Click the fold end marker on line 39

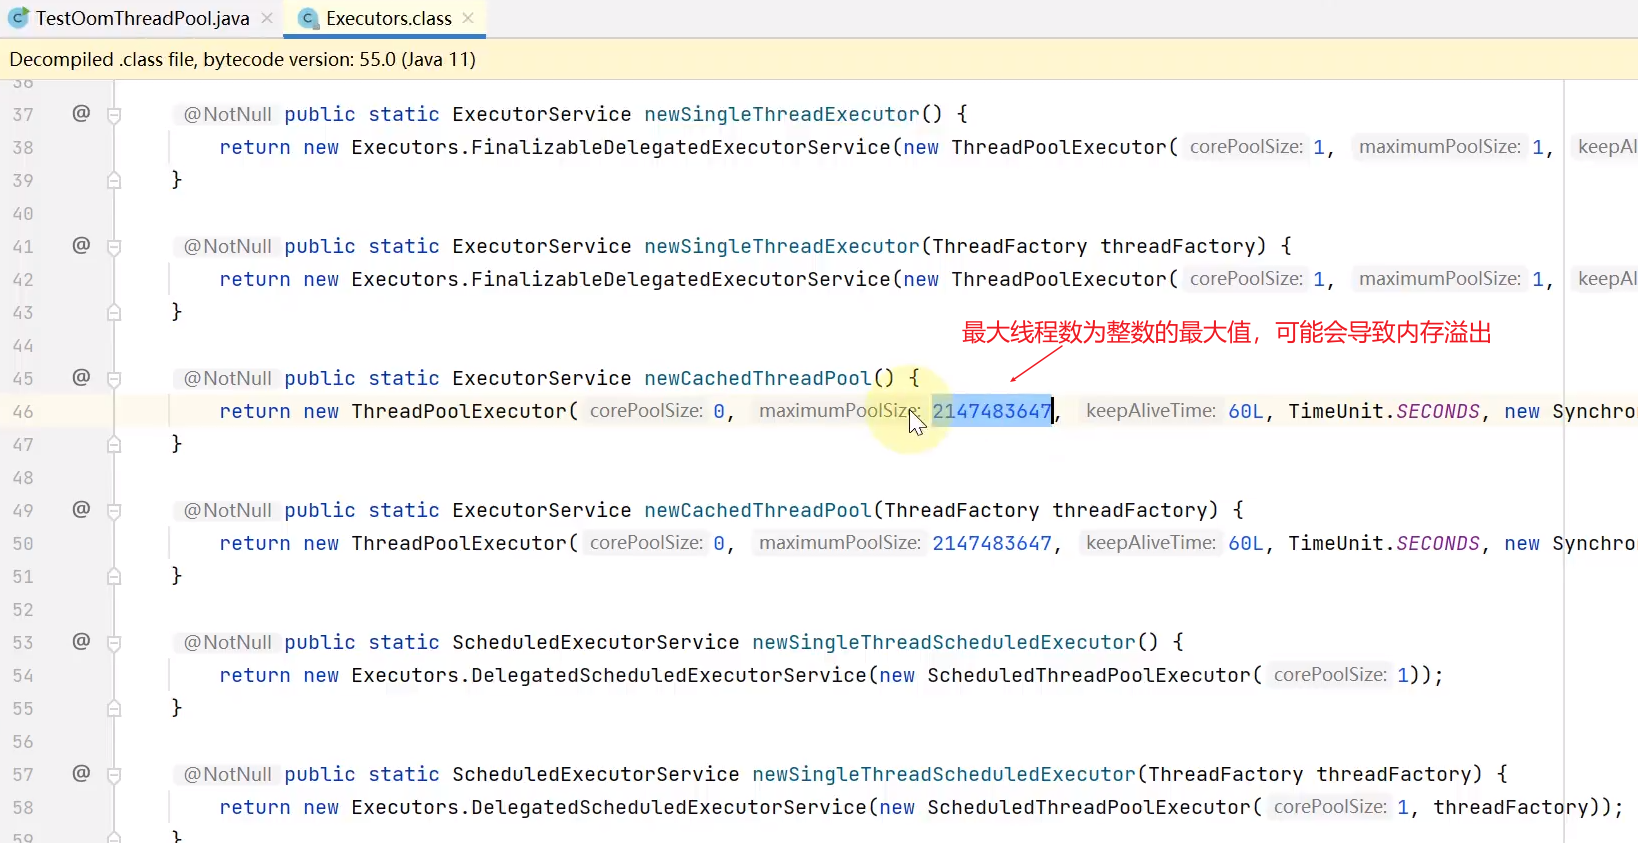(x=114, y=180)
